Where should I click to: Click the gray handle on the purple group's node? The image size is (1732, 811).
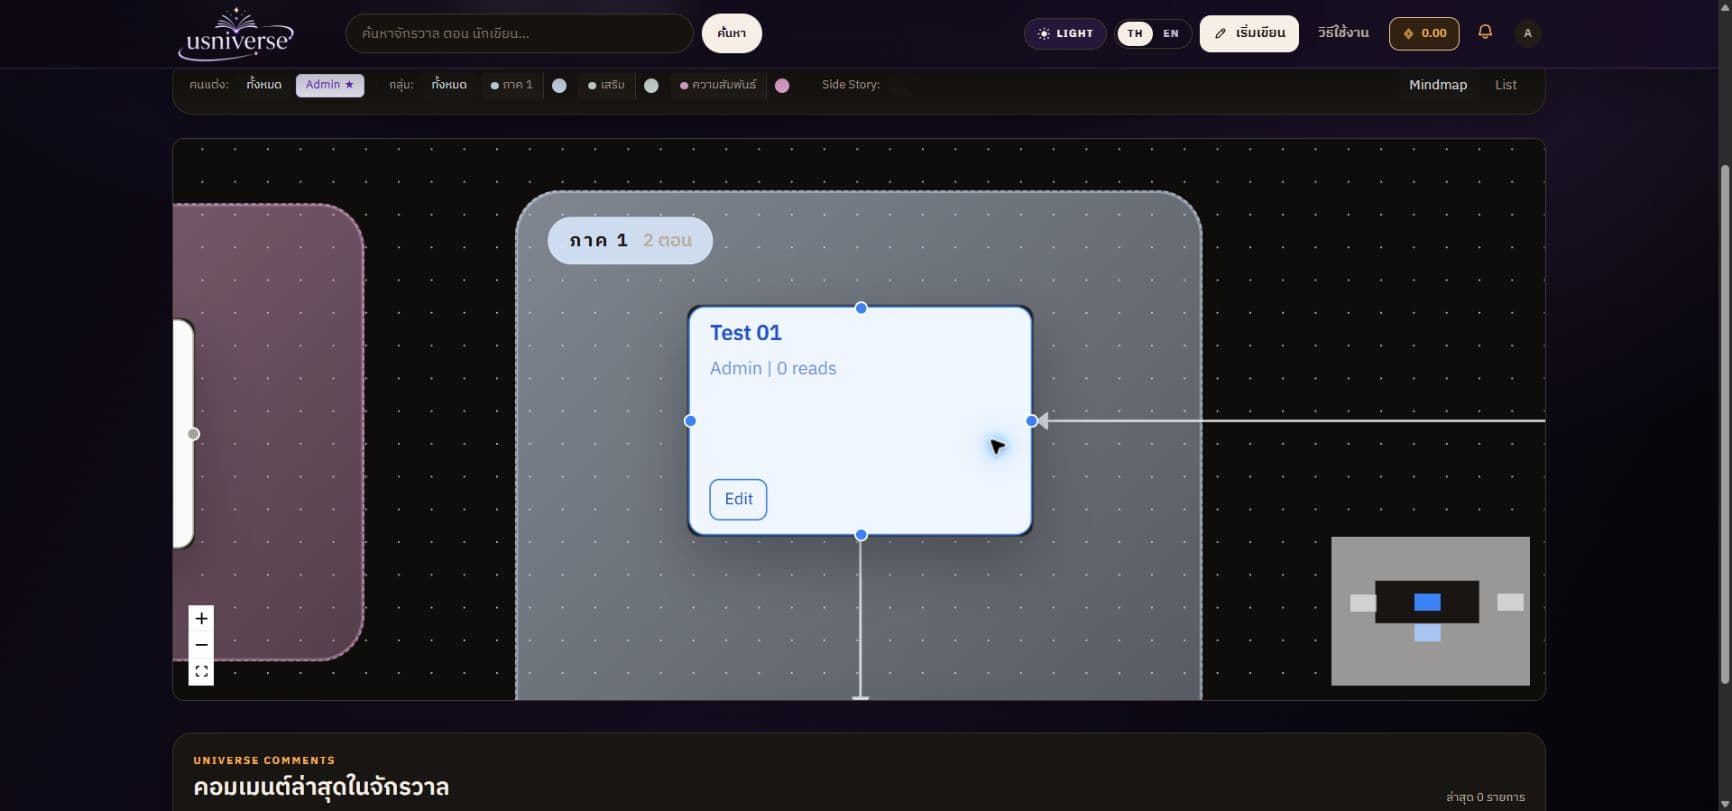coord(194,434)
